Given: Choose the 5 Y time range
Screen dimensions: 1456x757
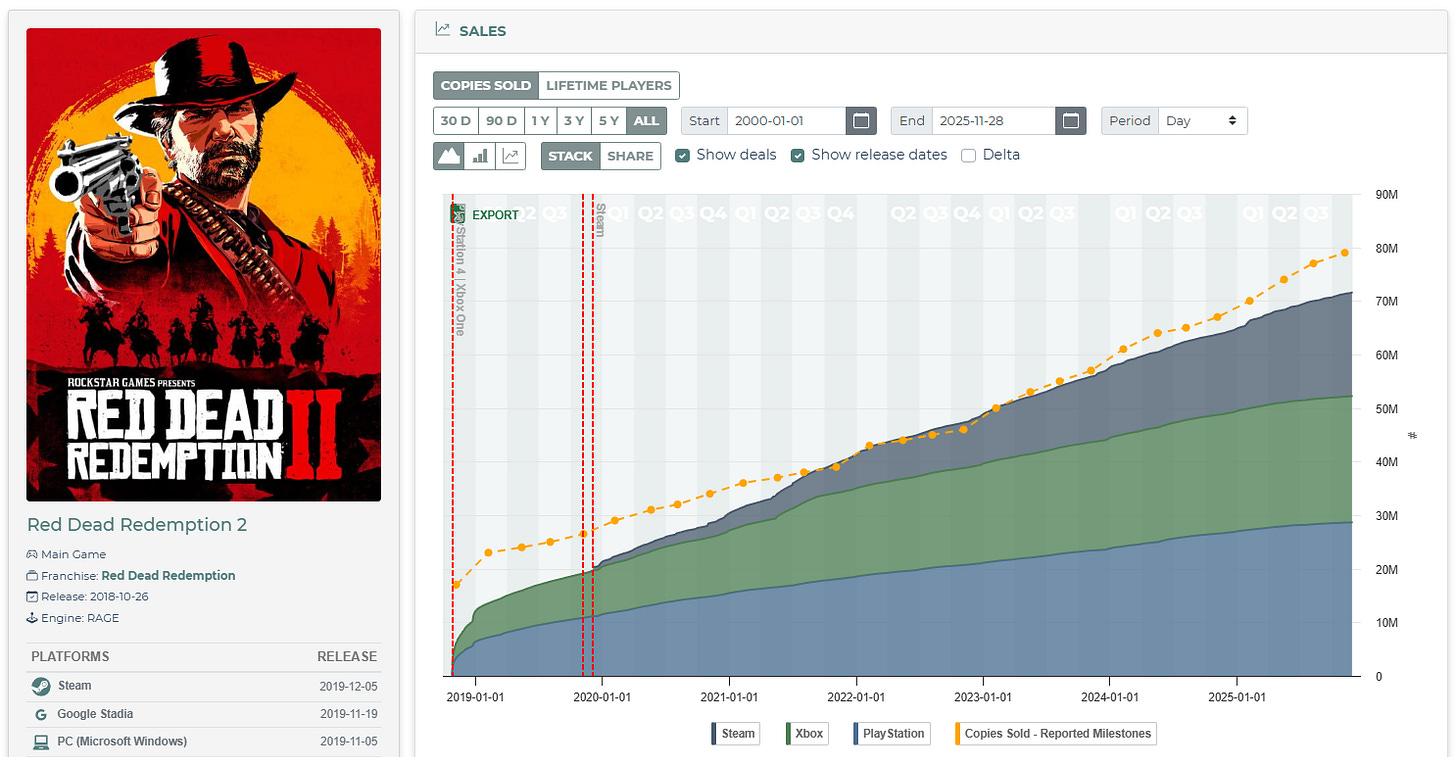Looking at the screenshot, I should 609,121.
